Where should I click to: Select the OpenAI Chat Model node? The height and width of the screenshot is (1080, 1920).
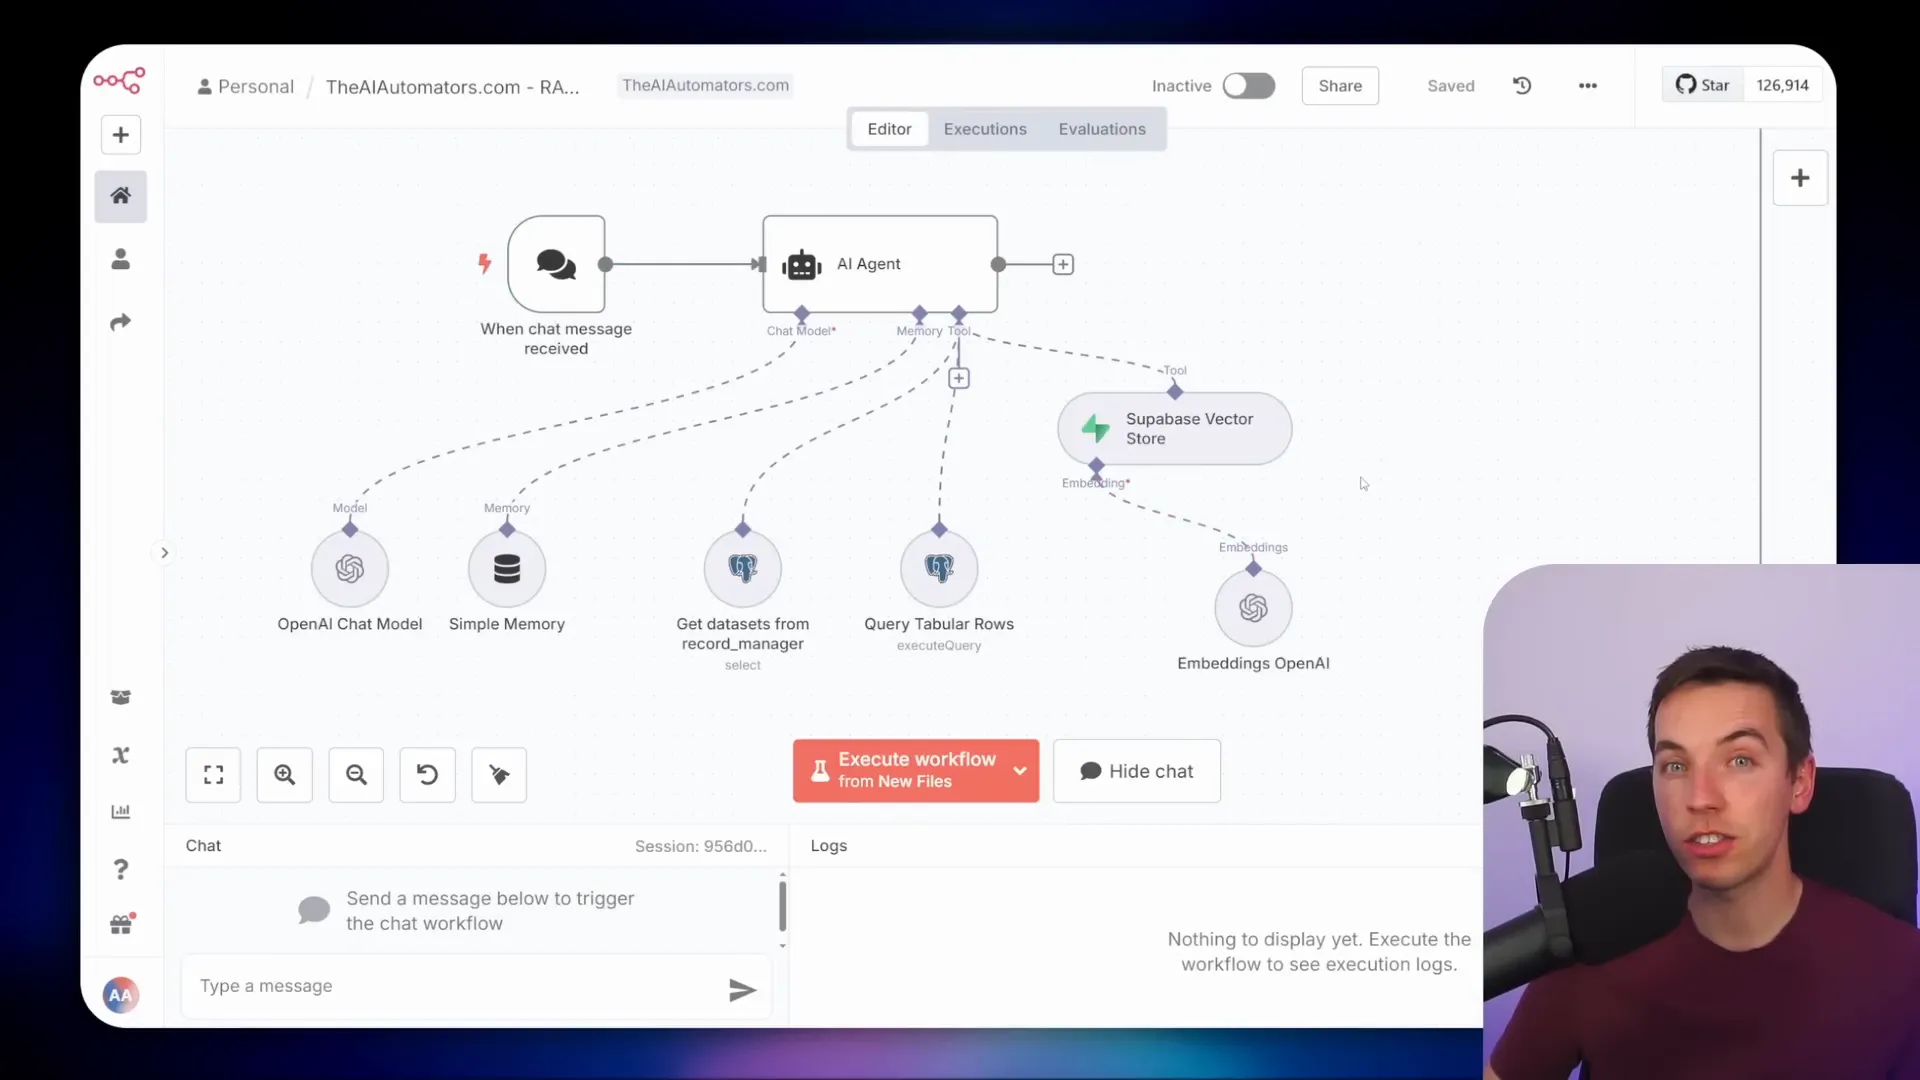point(349,569)
